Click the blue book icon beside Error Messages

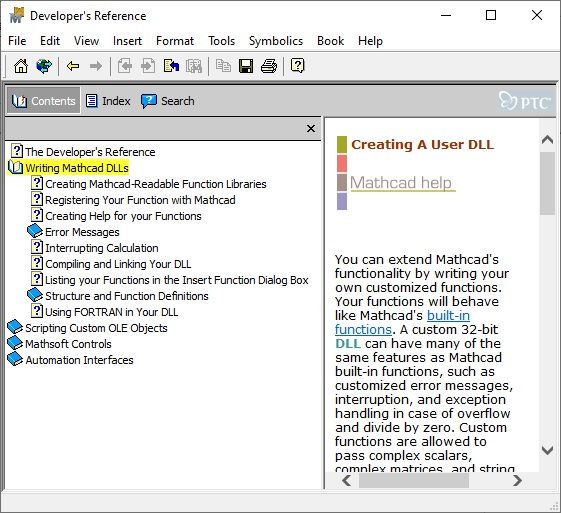[35, 231]
